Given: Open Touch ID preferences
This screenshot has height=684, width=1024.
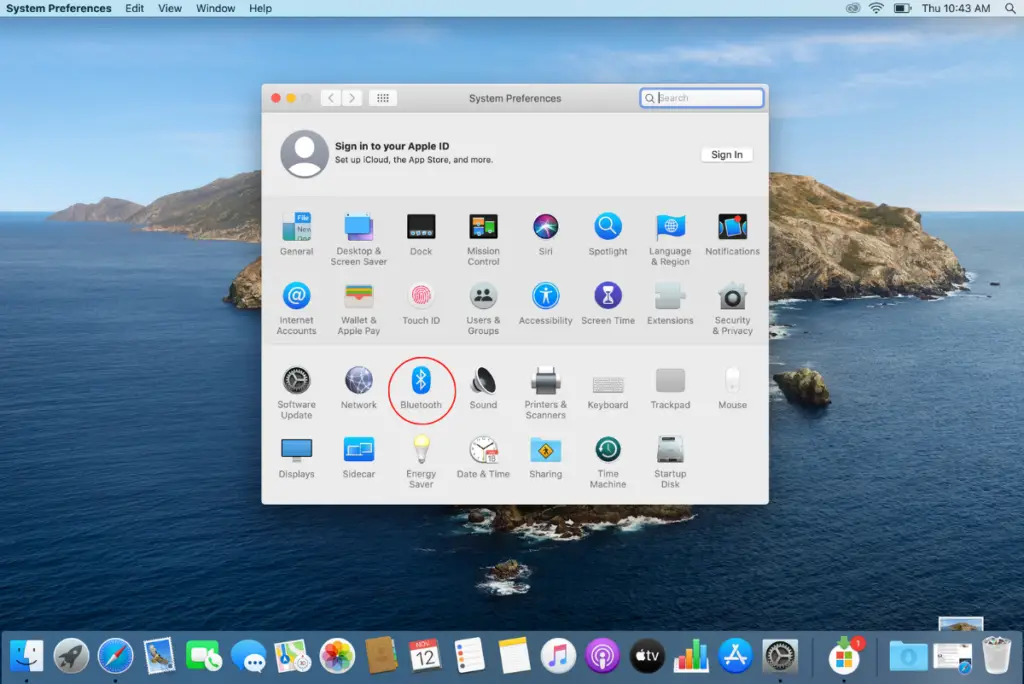Looking at the screenshot, I should 421,304.
